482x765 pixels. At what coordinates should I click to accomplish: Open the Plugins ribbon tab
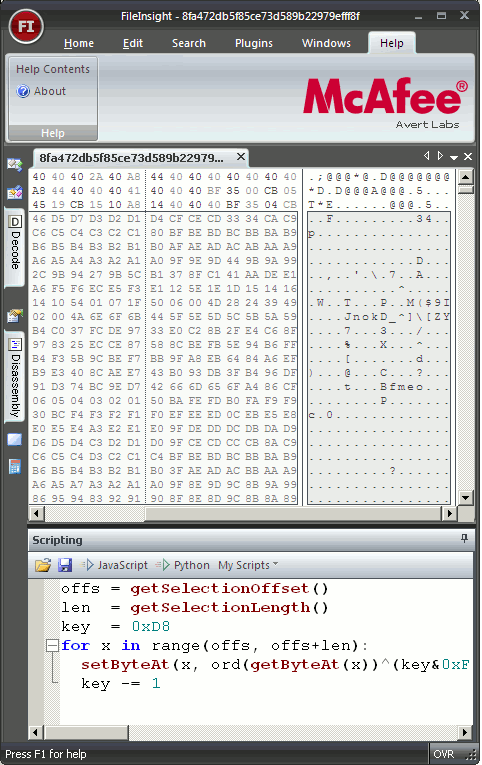pos(254,43)
